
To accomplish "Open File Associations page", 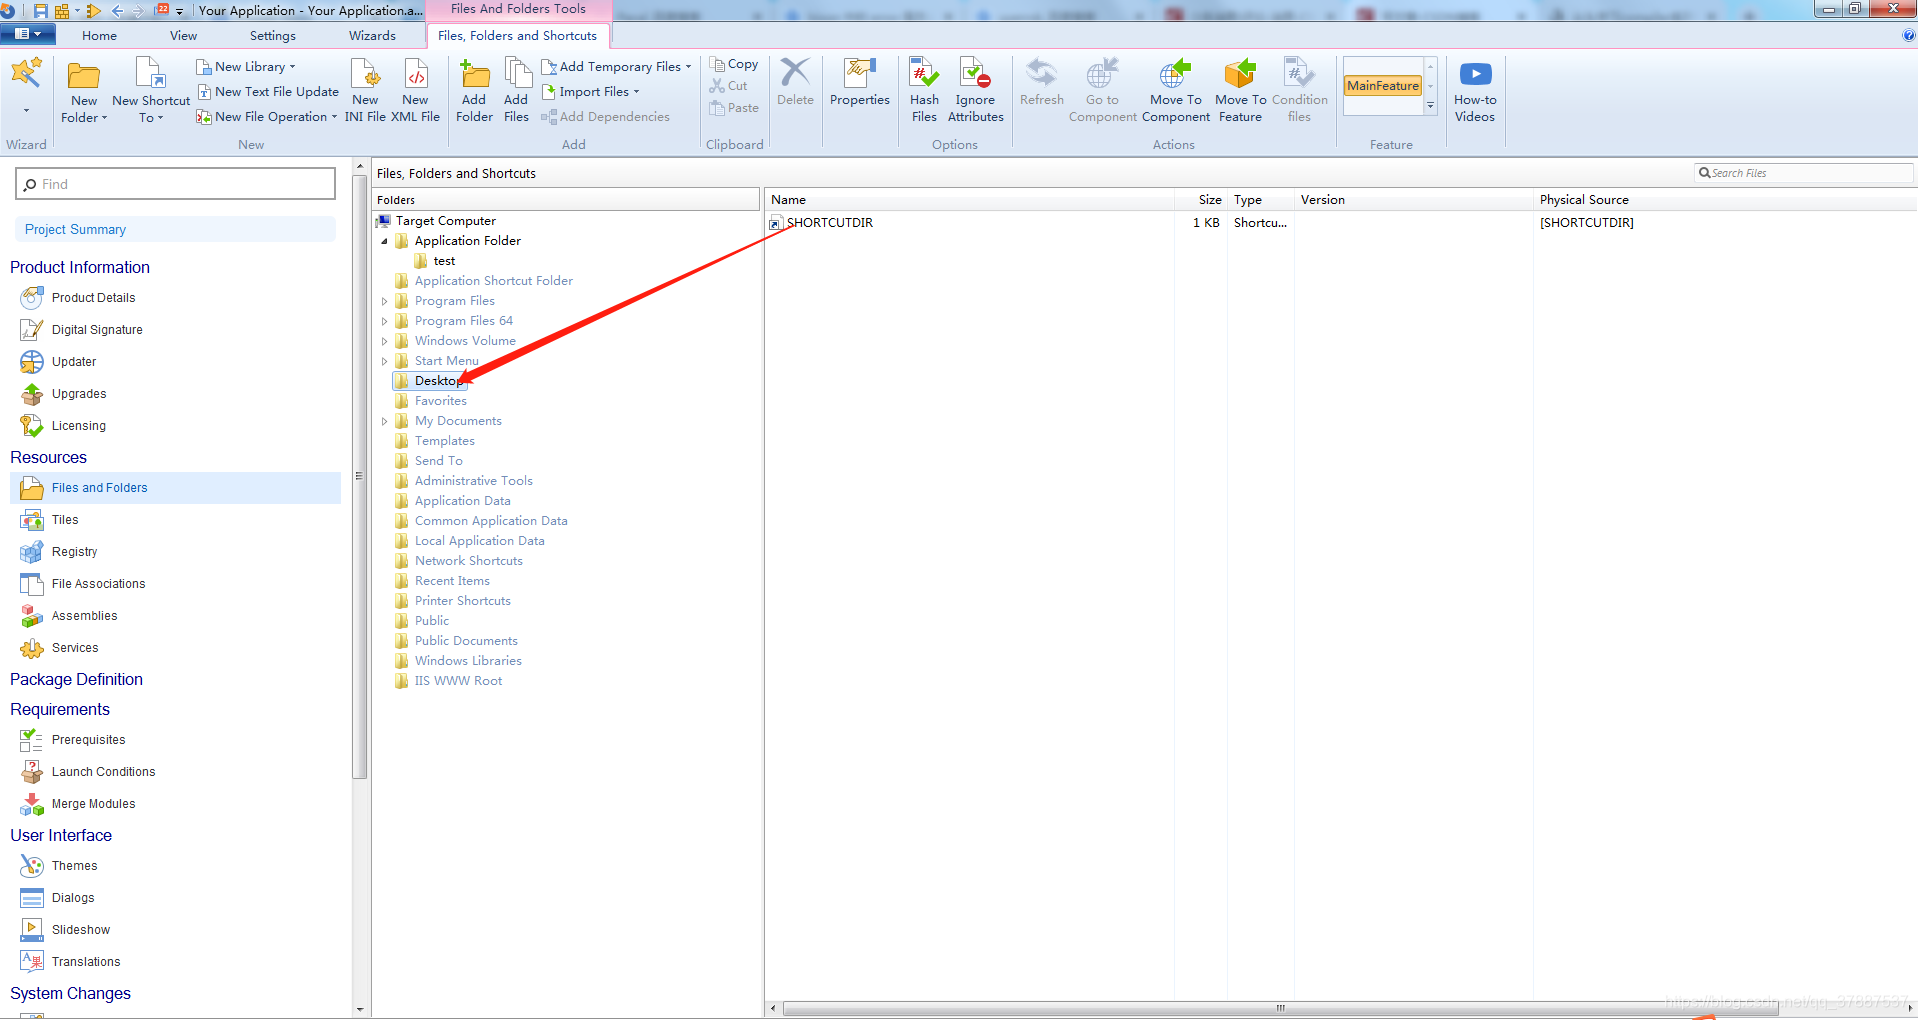I will [98, 584].
